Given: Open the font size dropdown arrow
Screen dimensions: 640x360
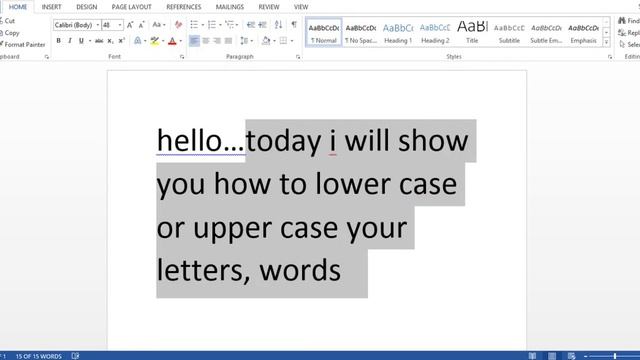Looking at the screenshot, I should [120, 25].
